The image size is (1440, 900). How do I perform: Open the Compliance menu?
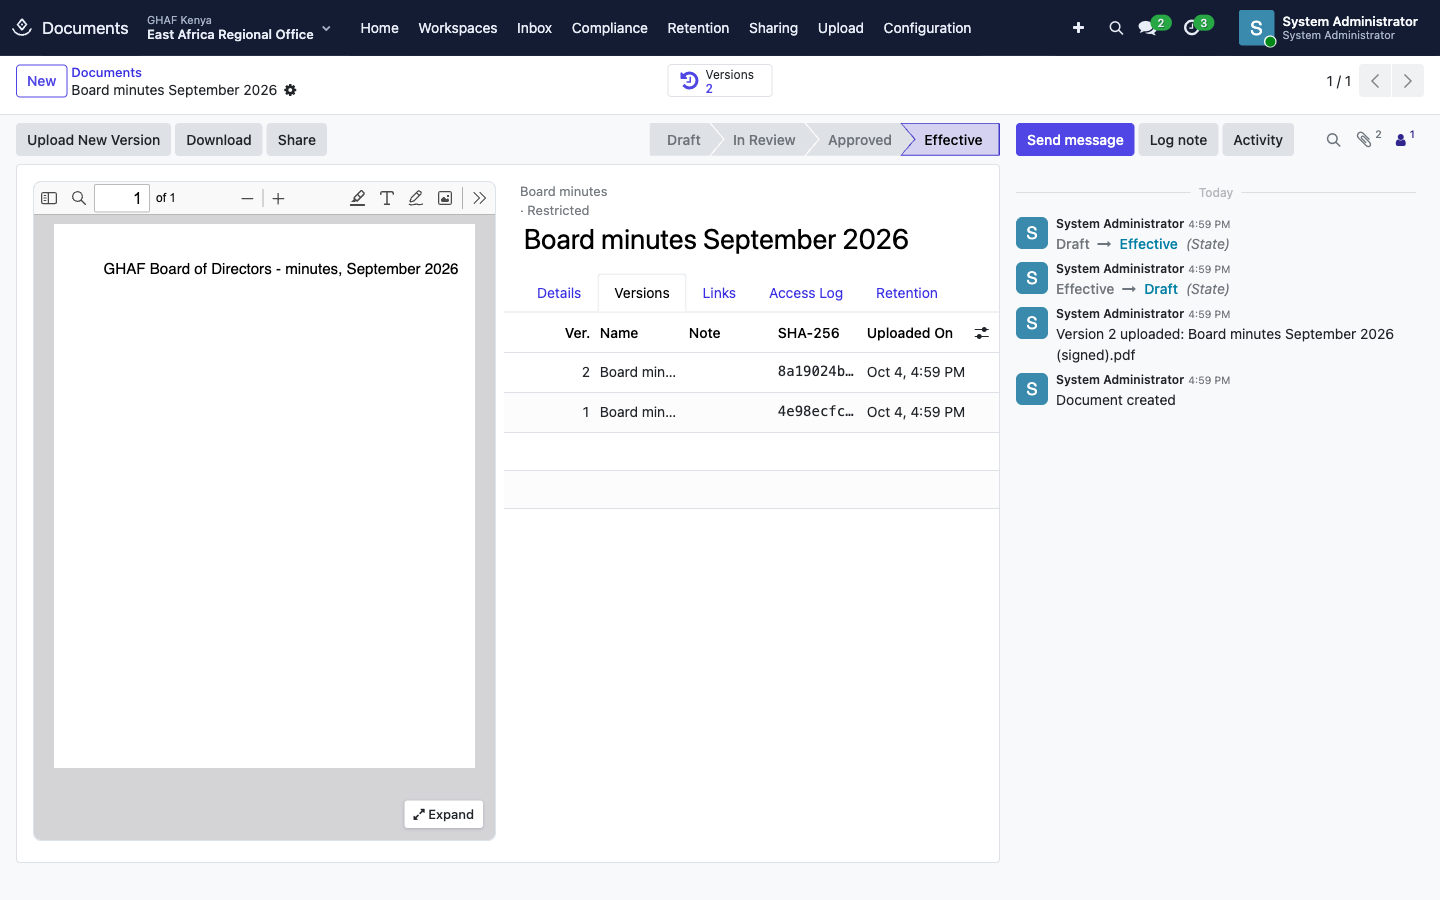pos(610,28)
